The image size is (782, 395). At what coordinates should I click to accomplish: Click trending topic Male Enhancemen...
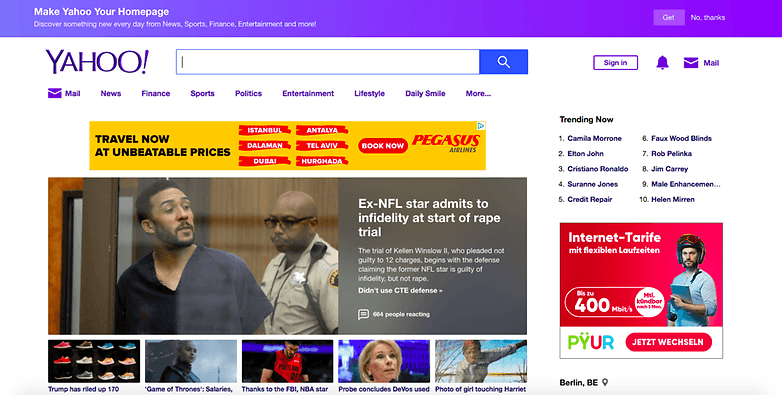(x=686, y=184)
